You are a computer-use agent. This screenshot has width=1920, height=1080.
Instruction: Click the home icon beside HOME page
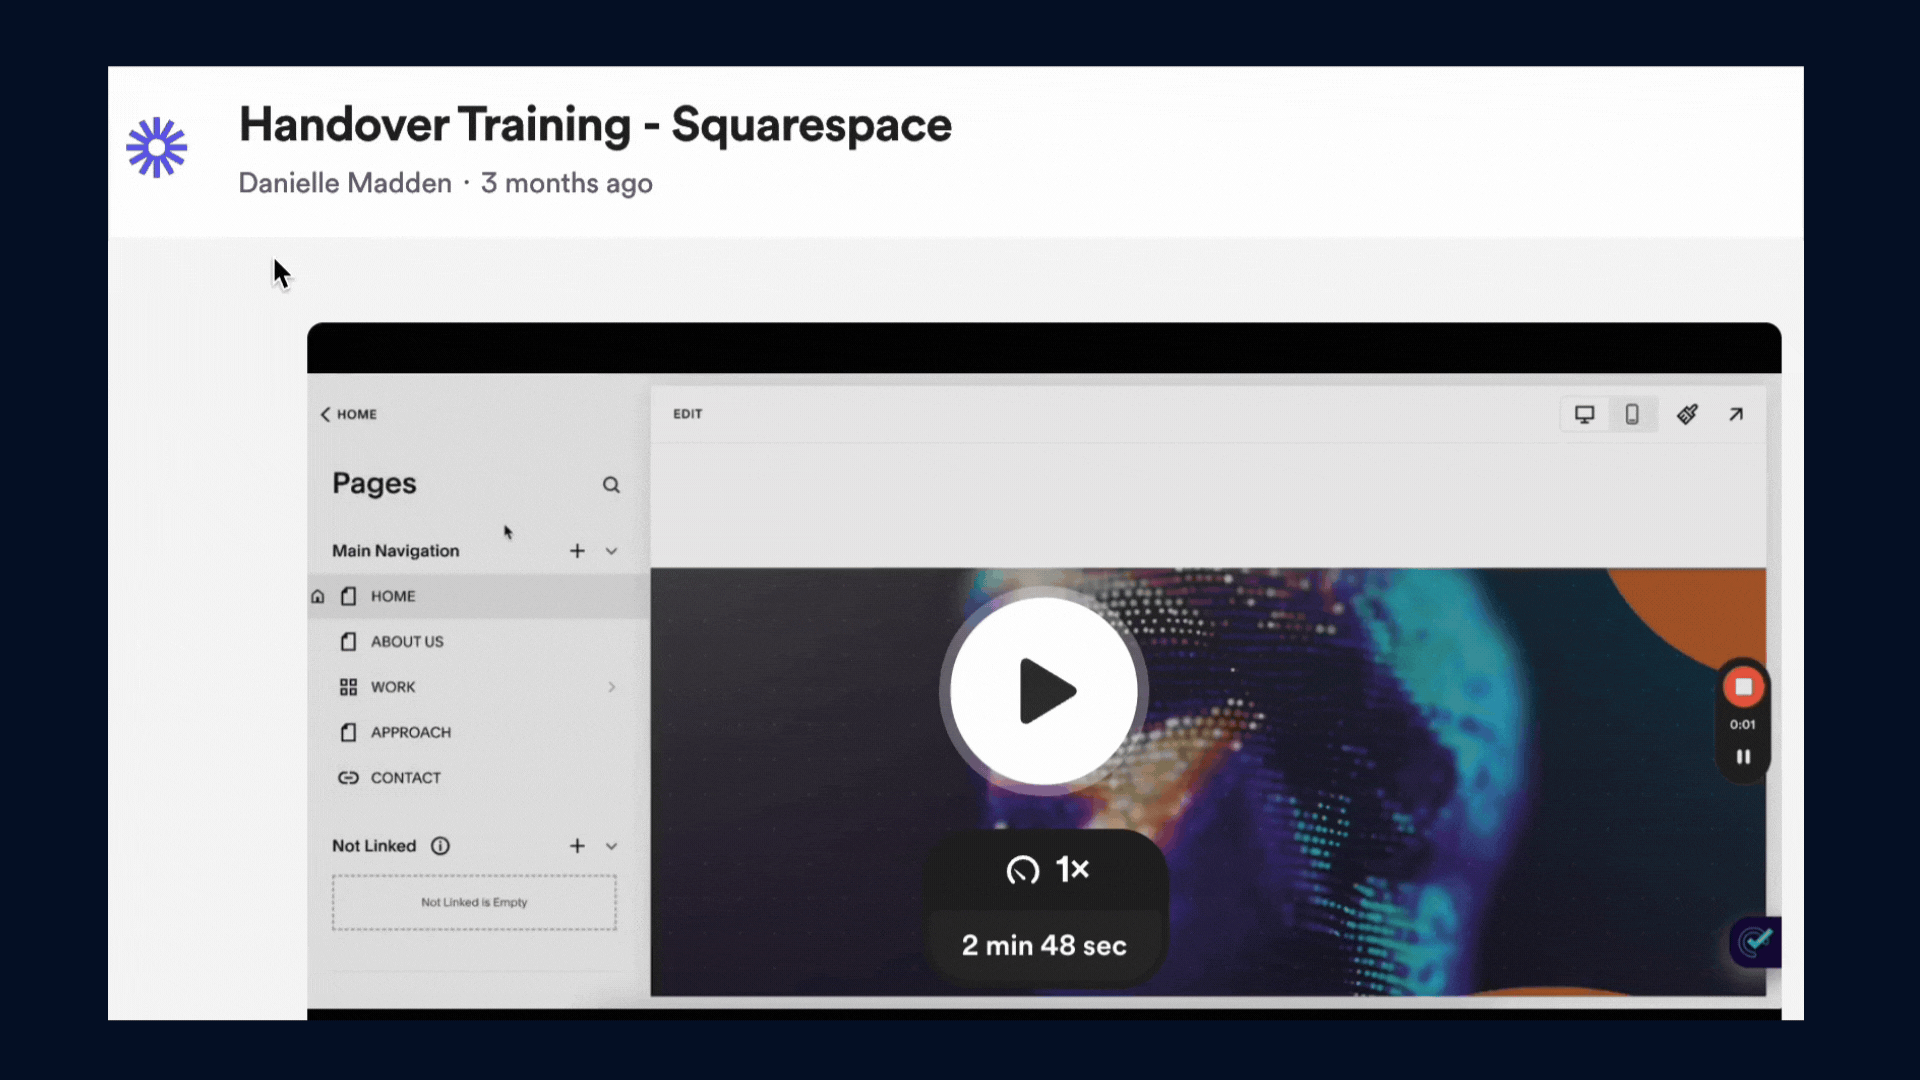318,597
